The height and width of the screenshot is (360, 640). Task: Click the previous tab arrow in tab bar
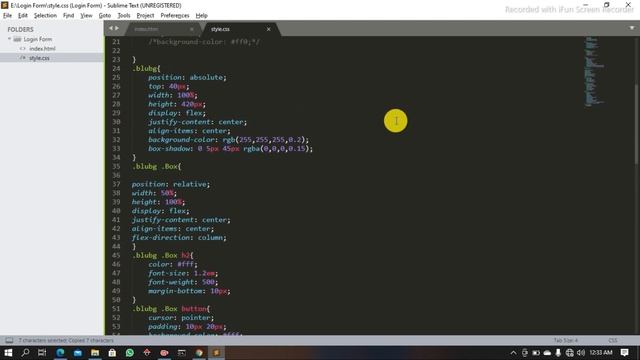pos(111,28)
